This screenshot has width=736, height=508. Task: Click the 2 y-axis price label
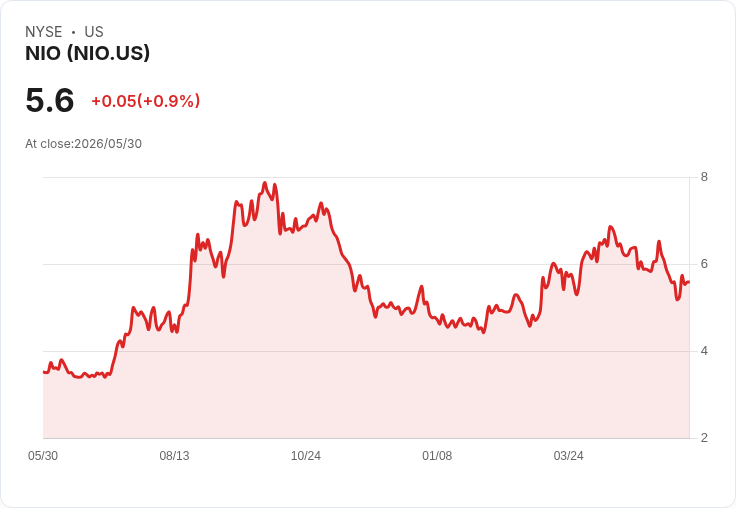(704, 438)
